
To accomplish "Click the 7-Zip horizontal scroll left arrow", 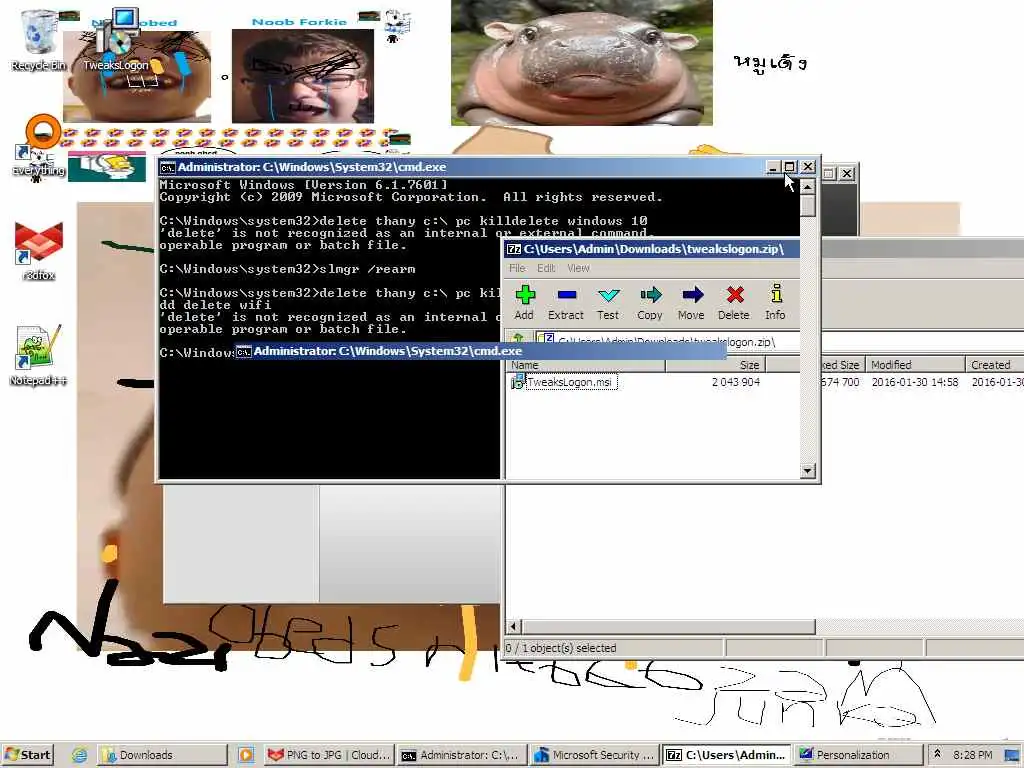I will coord(513,627).
